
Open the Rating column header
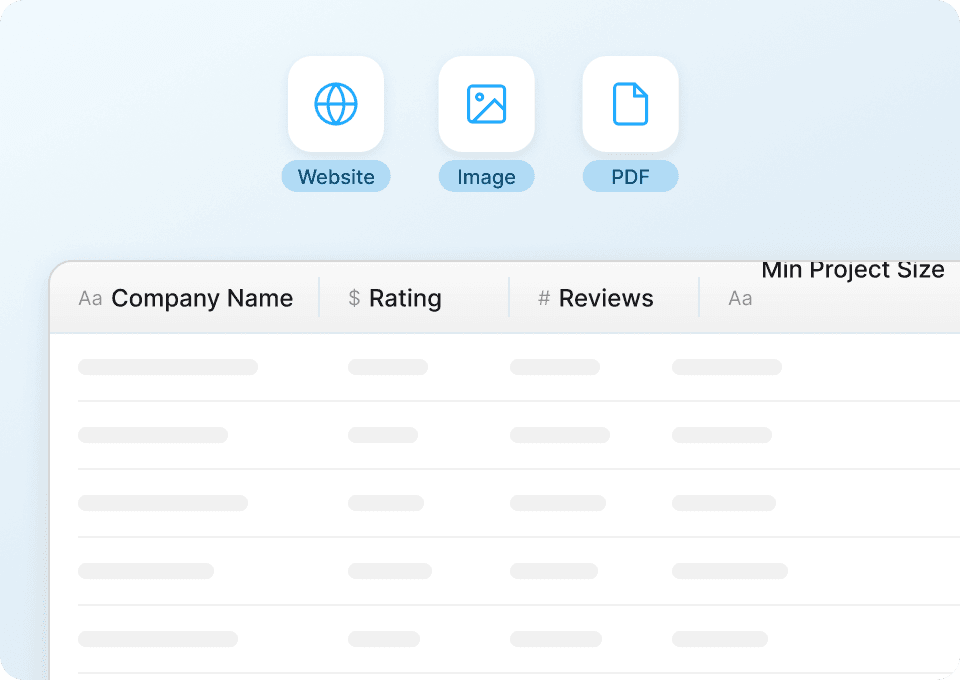click(405, 299)
